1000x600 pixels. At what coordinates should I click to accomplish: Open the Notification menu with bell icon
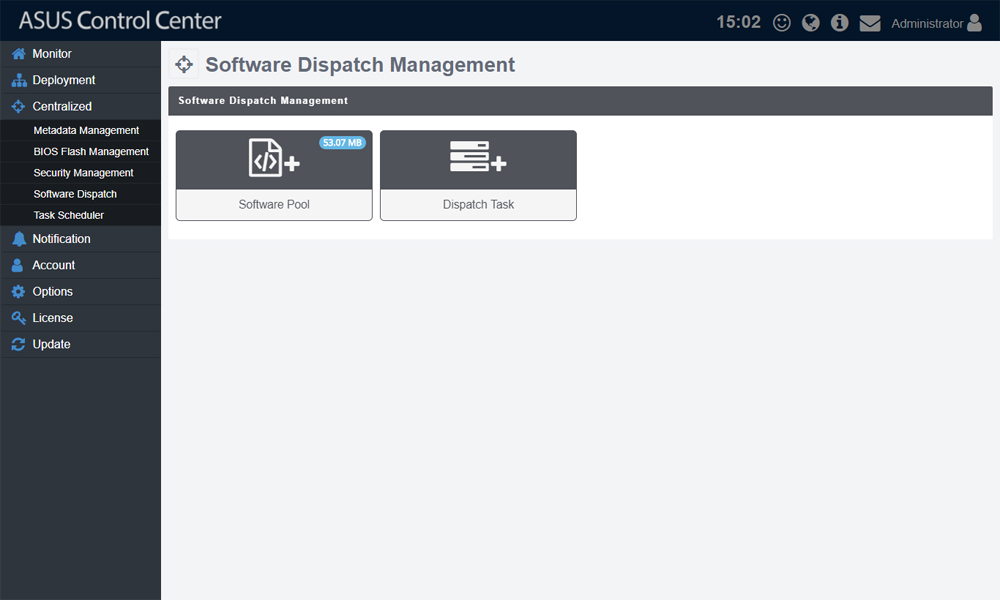pyautogui.click(x=61, y=239)
